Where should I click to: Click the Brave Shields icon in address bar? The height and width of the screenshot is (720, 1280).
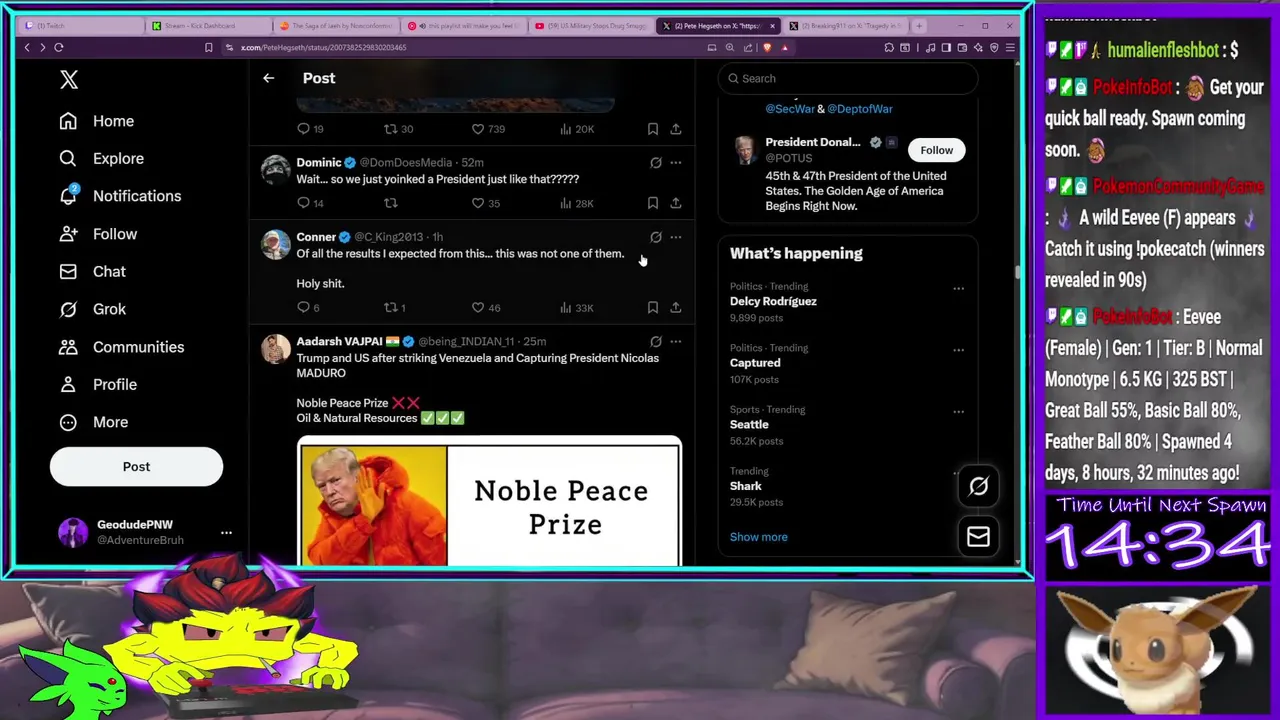(767, 47)
